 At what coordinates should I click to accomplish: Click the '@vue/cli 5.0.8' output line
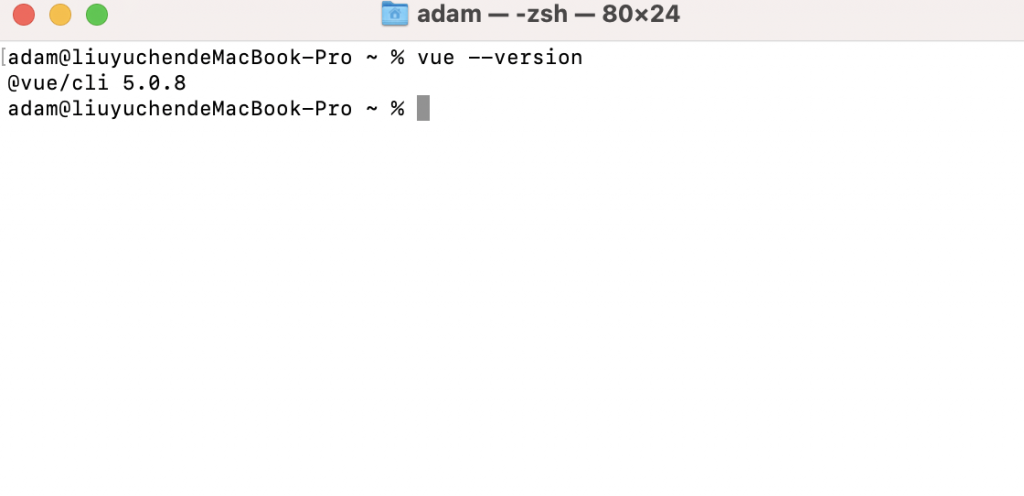coord(97,84)
